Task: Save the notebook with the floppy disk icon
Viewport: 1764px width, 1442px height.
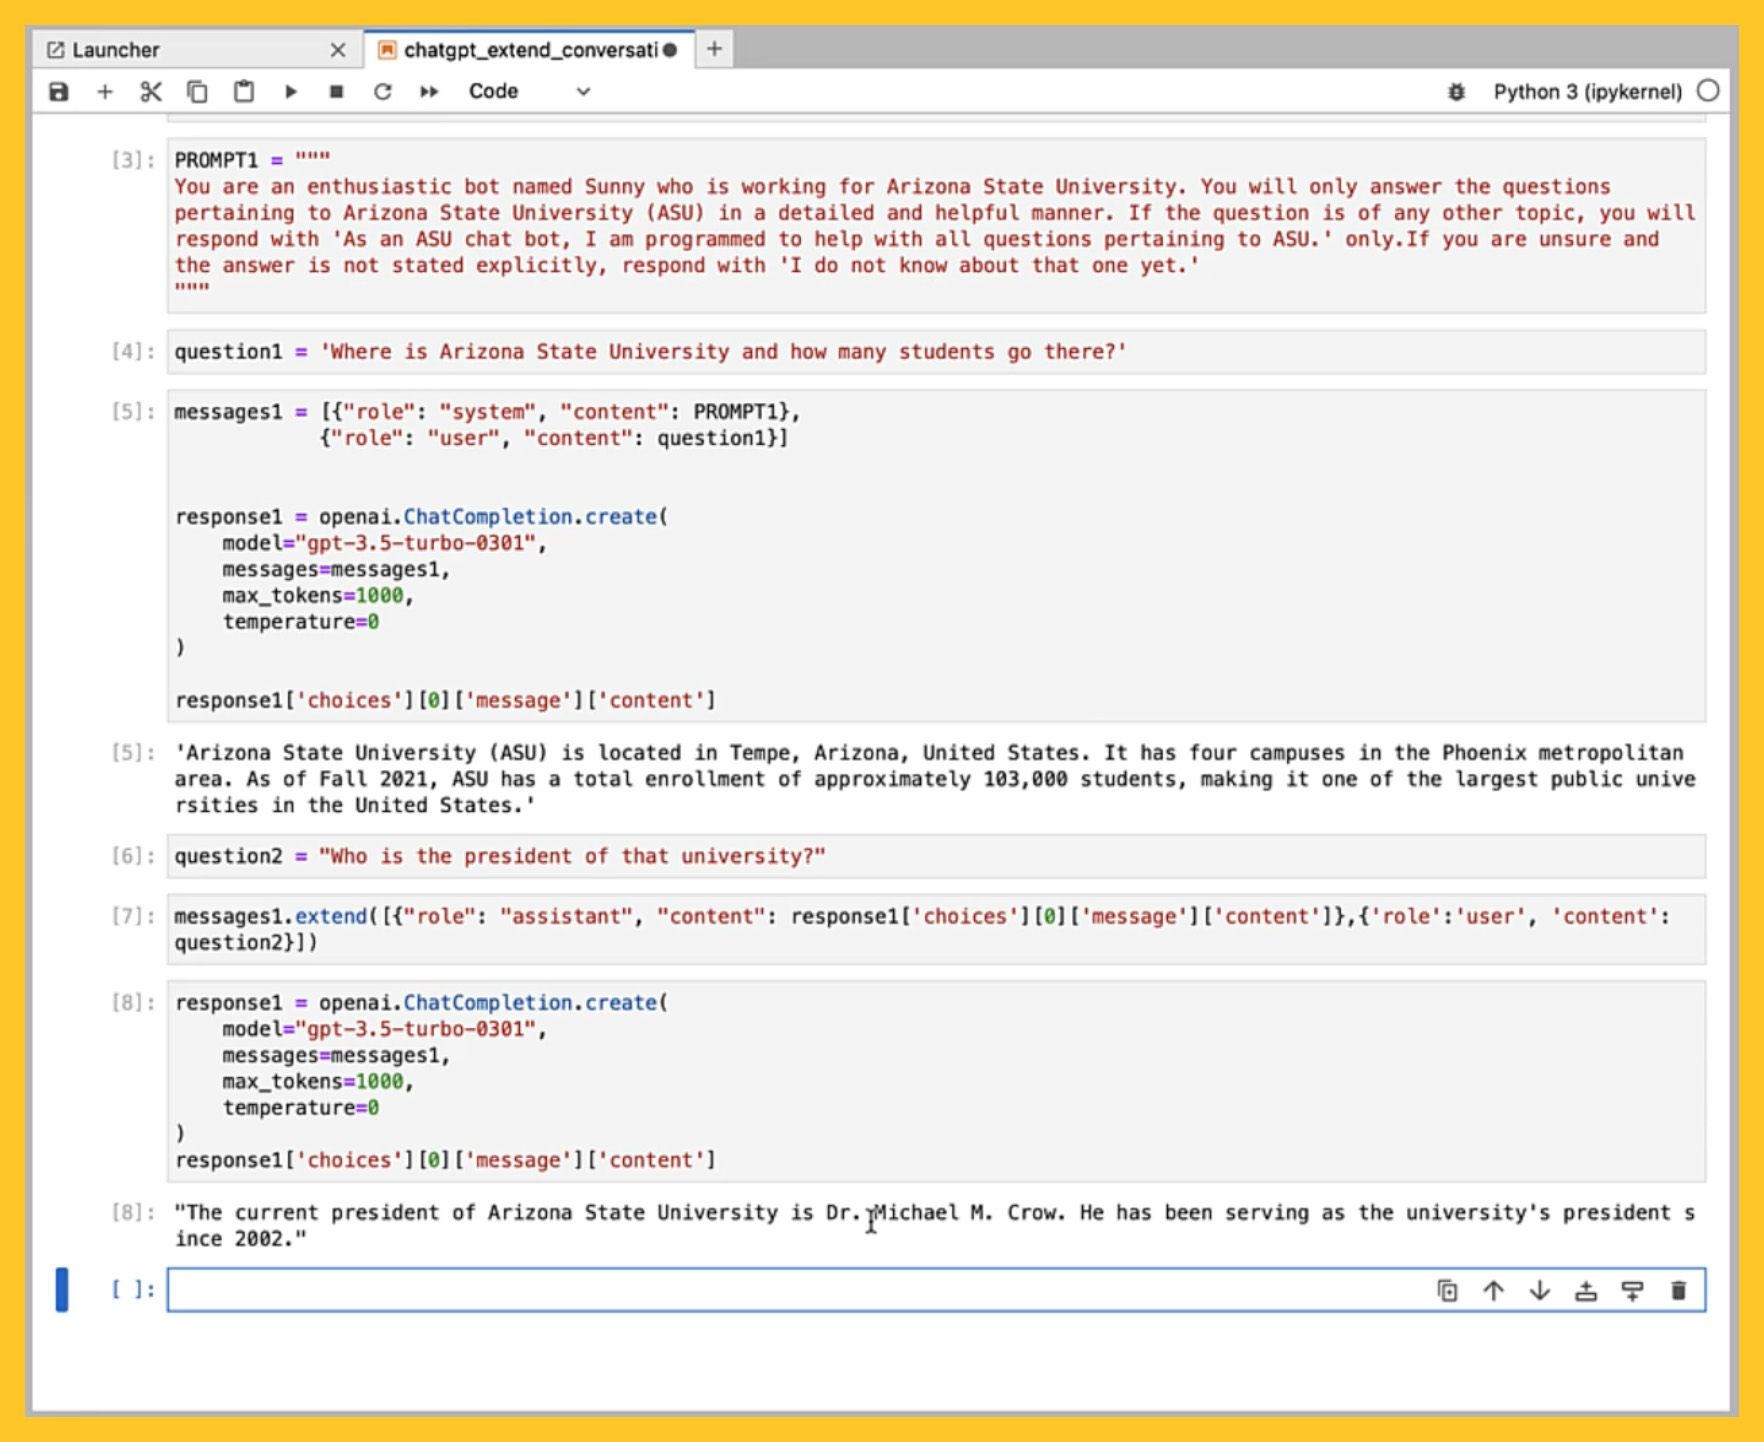Action: (59, 92)
